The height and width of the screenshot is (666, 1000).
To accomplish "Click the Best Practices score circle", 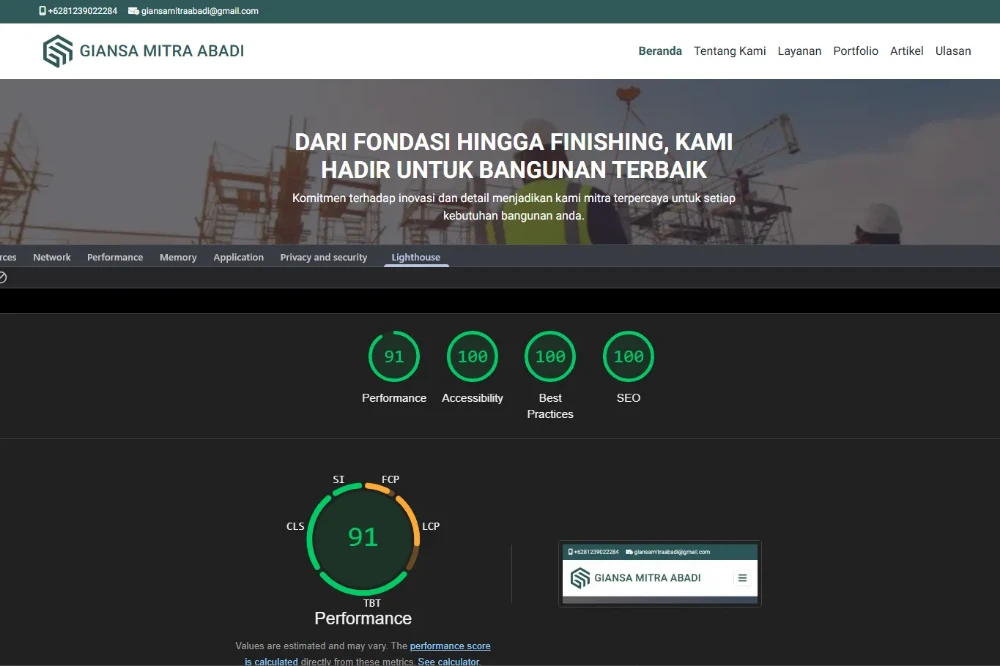I will pyautogui.click(x=549, y=356).
